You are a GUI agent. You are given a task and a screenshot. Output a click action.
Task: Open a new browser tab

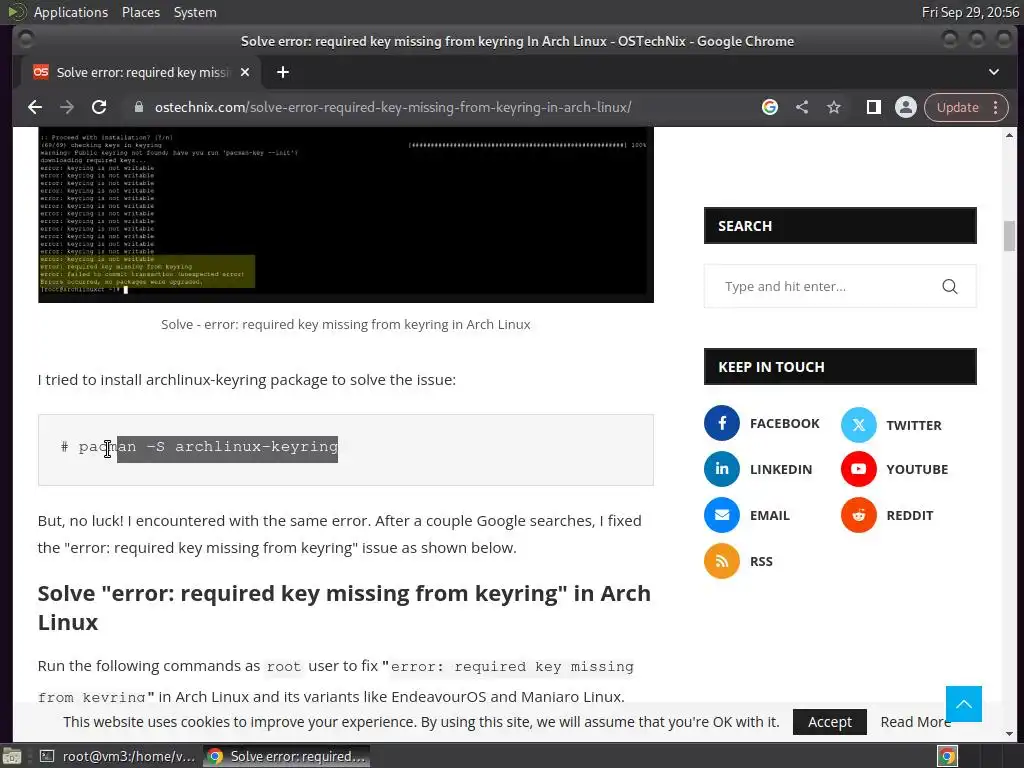283,72
